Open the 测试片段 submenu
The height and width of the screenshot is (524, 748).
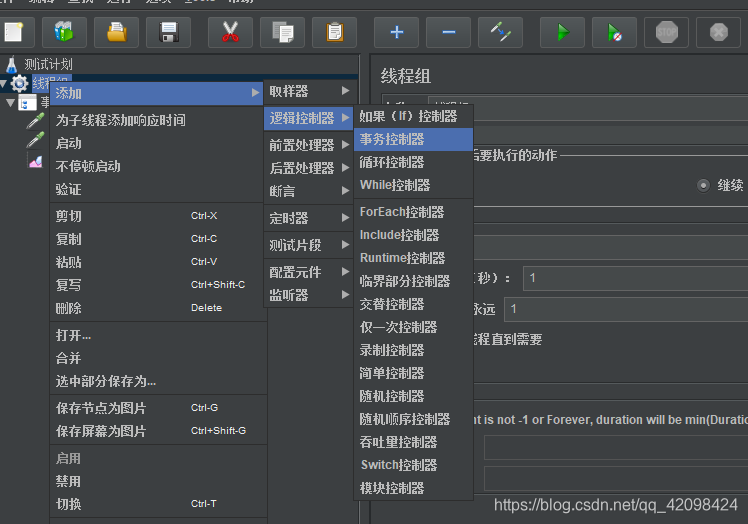pyautogui.click(x=309, y=245)
